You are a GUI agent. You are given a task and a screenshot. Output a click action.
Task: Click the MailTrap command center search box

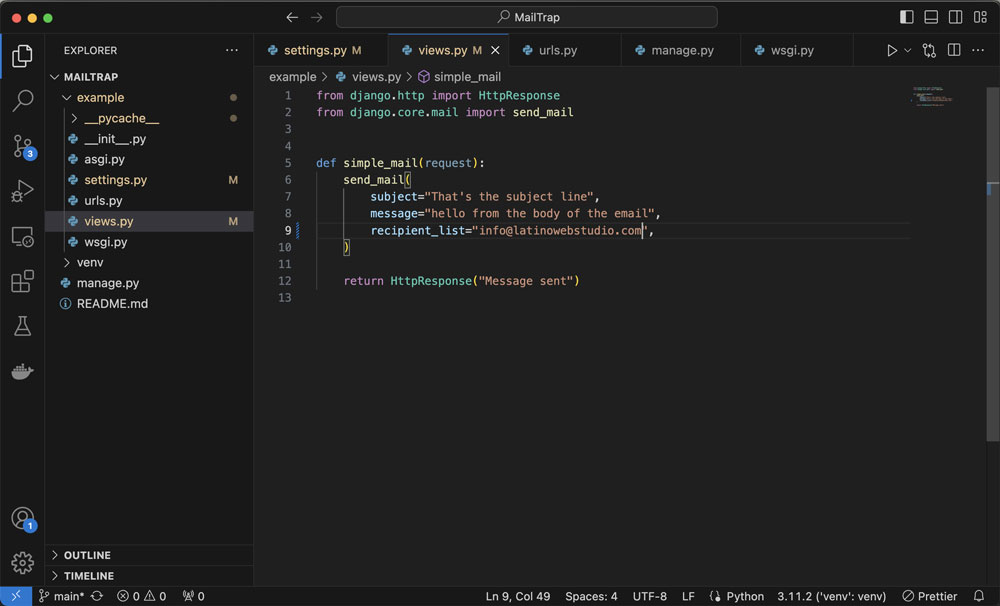point(527,17)
